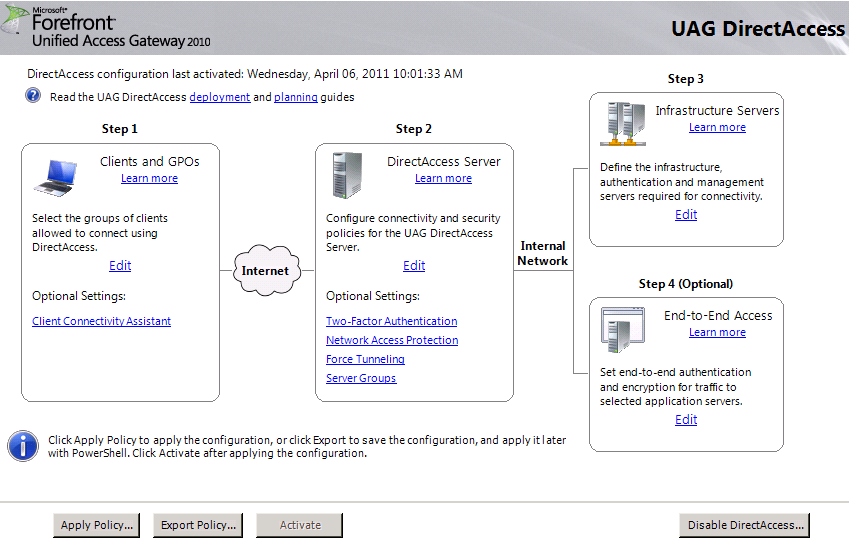Click the Step 1 heading

point(120,129)
